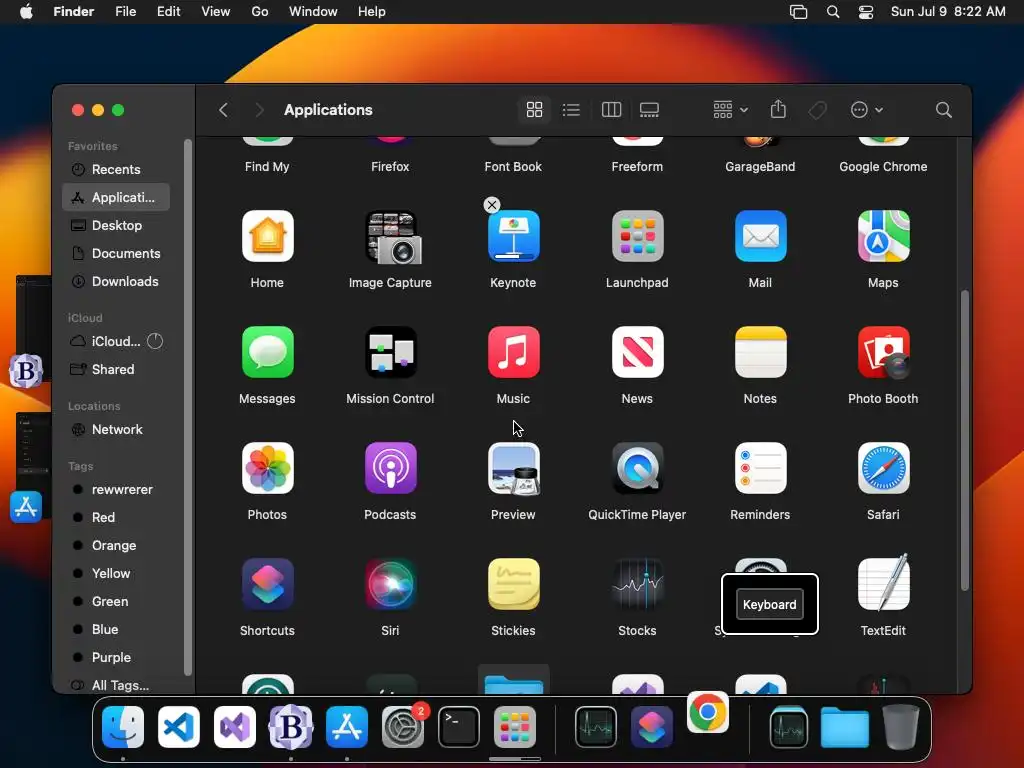
Task: Select the News app icon
Action: pyautogui.click(x=637, y=352)
